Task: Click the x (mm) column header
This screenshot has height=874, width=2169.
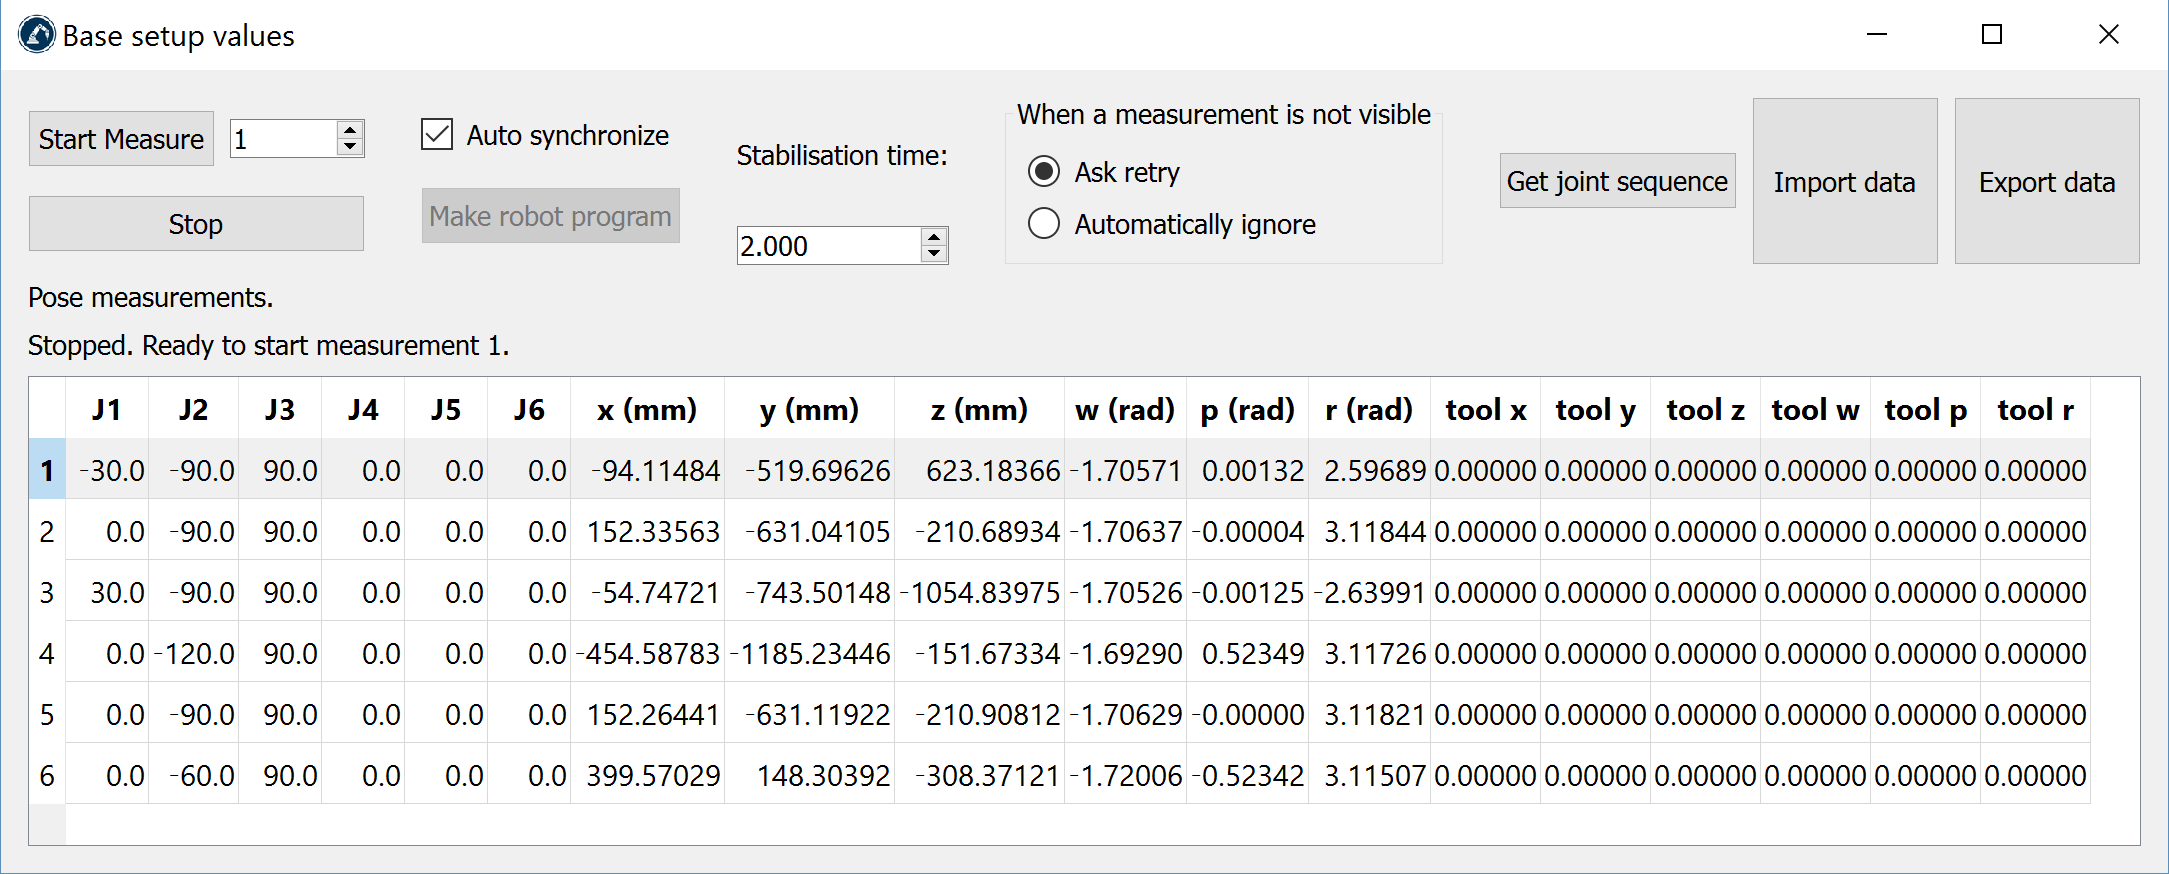Action: coord(647,410)
